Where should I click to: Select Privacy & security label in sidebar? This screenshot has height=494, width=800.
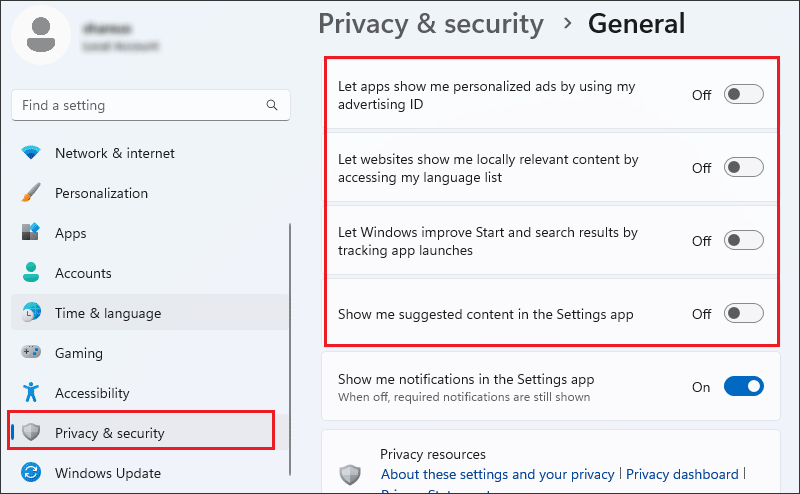point(110,433)
